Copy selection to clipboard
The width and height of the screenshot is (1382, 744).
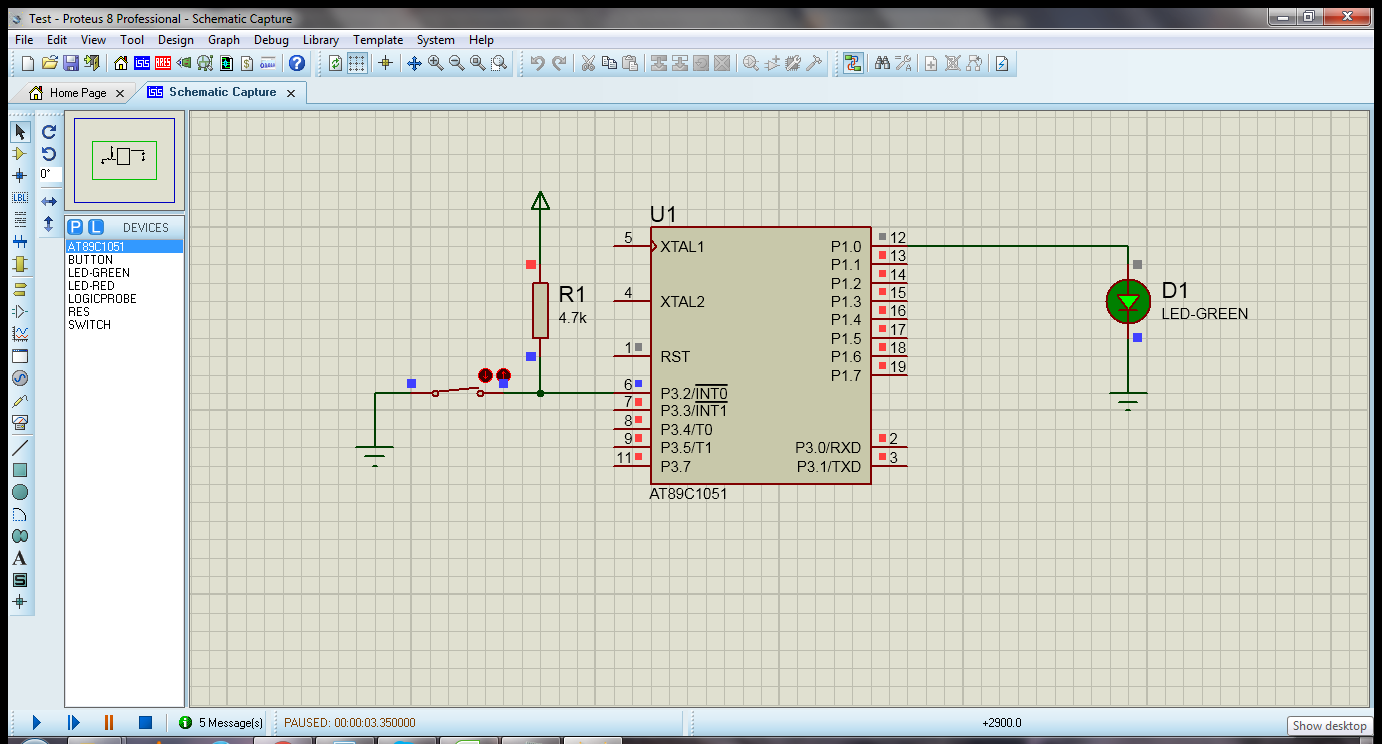609,63
